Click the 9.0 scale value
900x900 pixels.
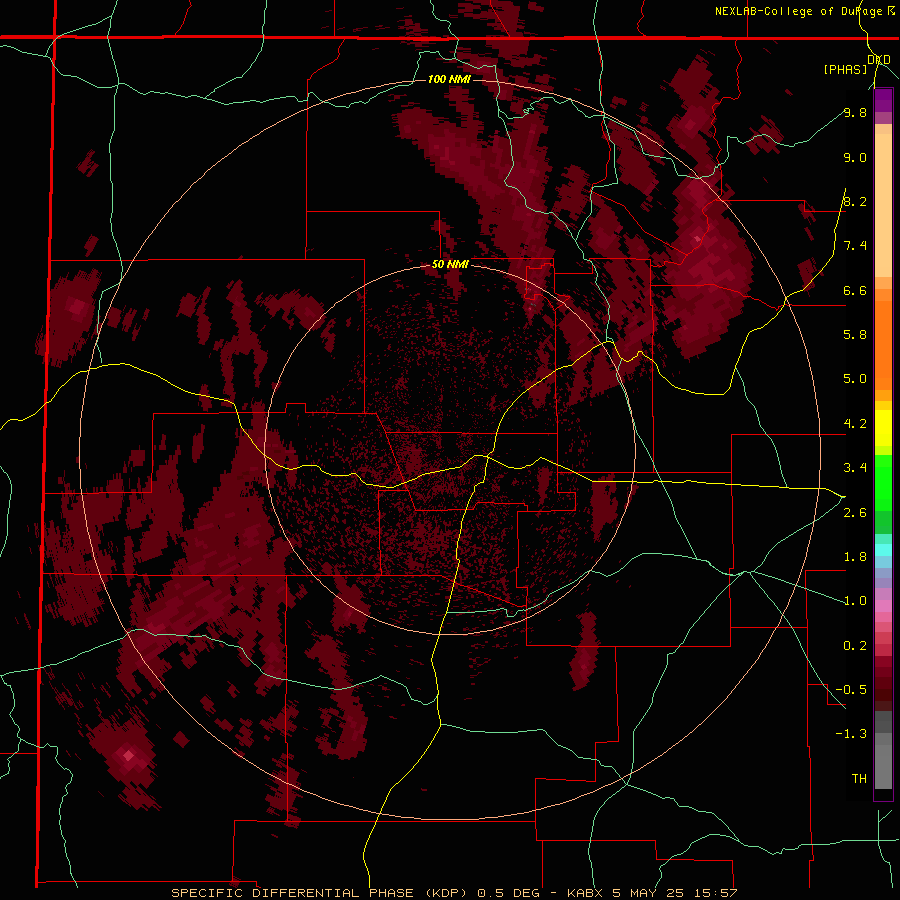tap(855, 157)
